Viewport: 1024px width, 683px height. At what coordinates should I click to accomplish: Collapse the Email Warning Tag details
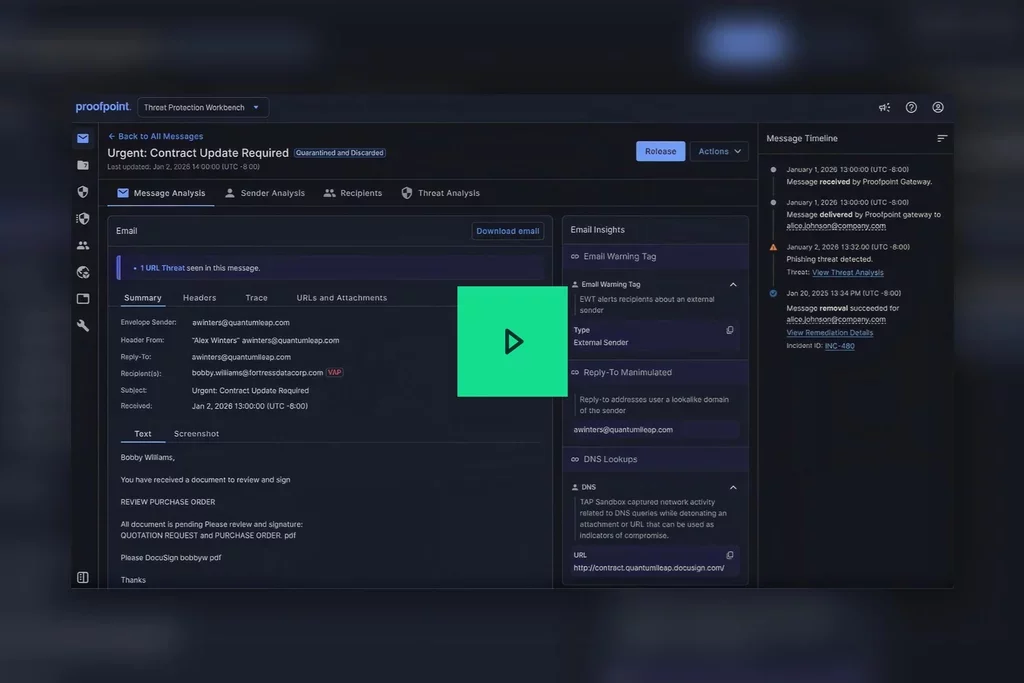point(733,285)
